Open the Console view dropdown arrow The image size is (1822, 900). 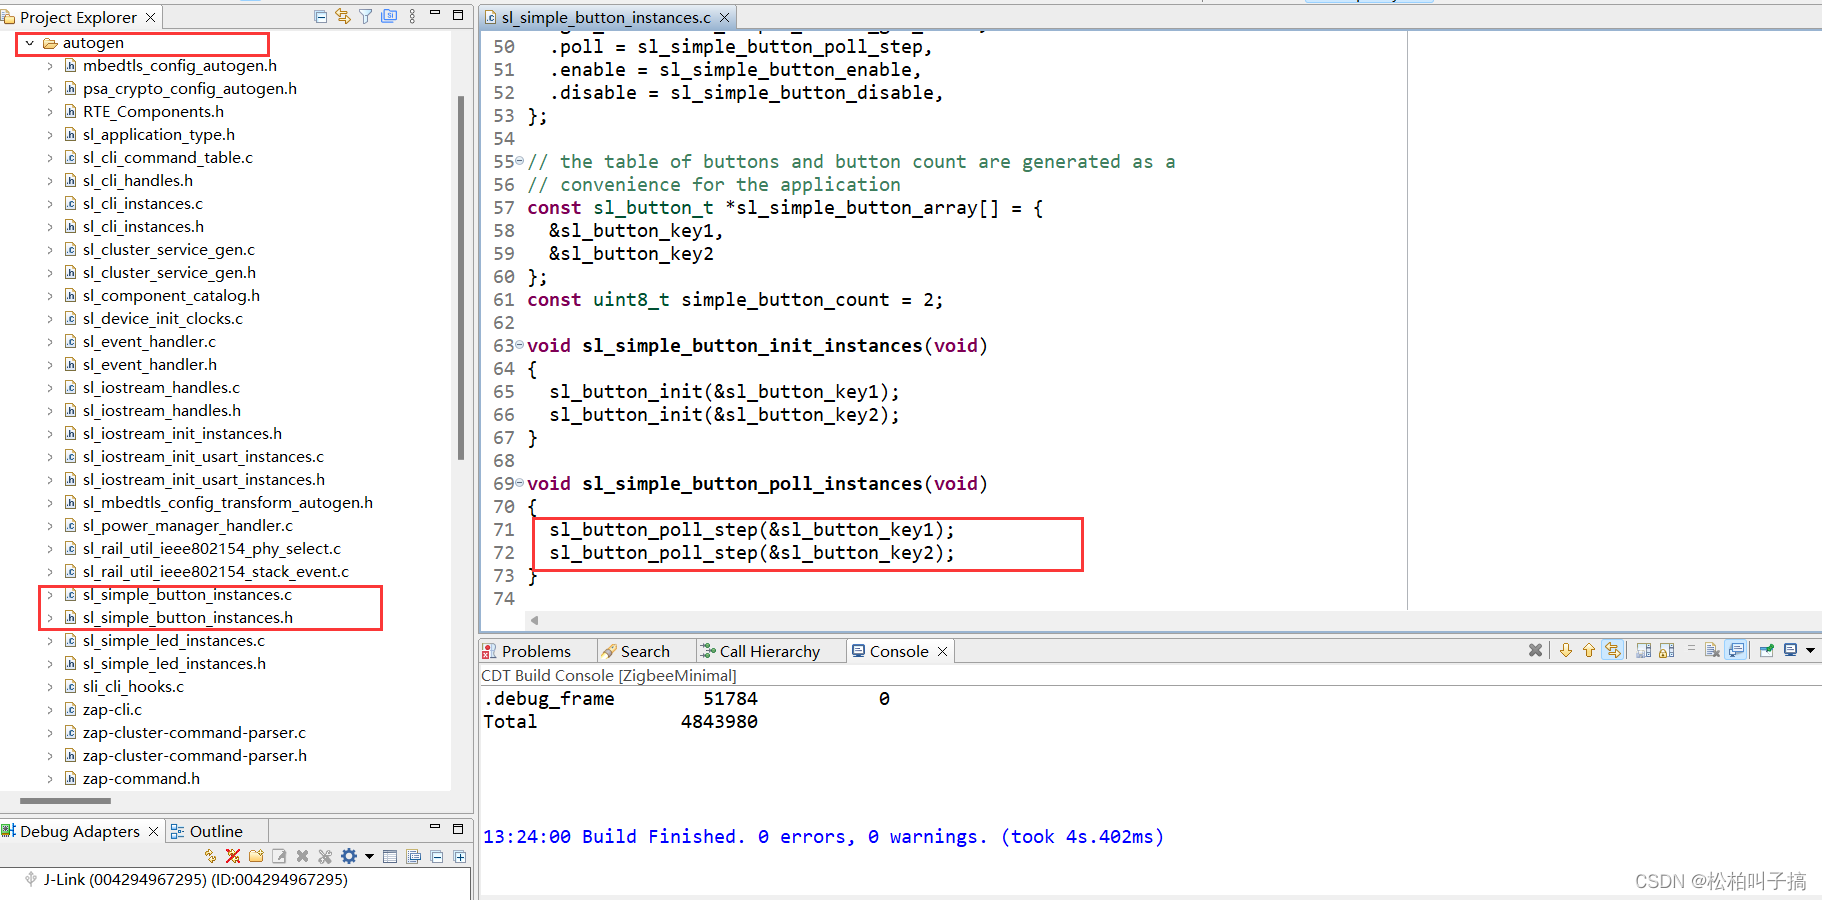point(1810,650)
